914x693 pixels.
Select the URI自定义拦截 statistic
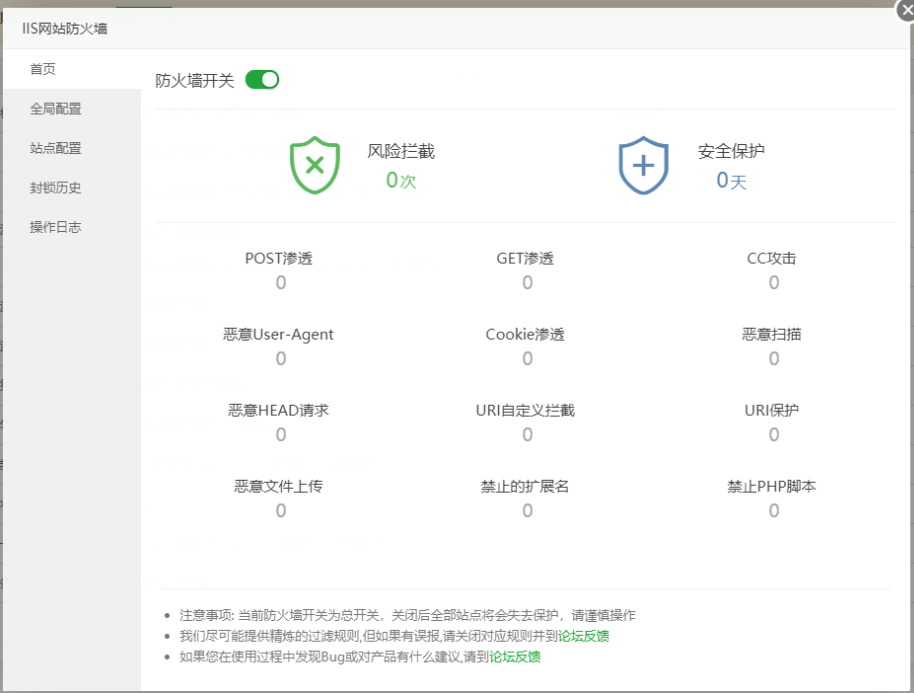tap(526, 423)
